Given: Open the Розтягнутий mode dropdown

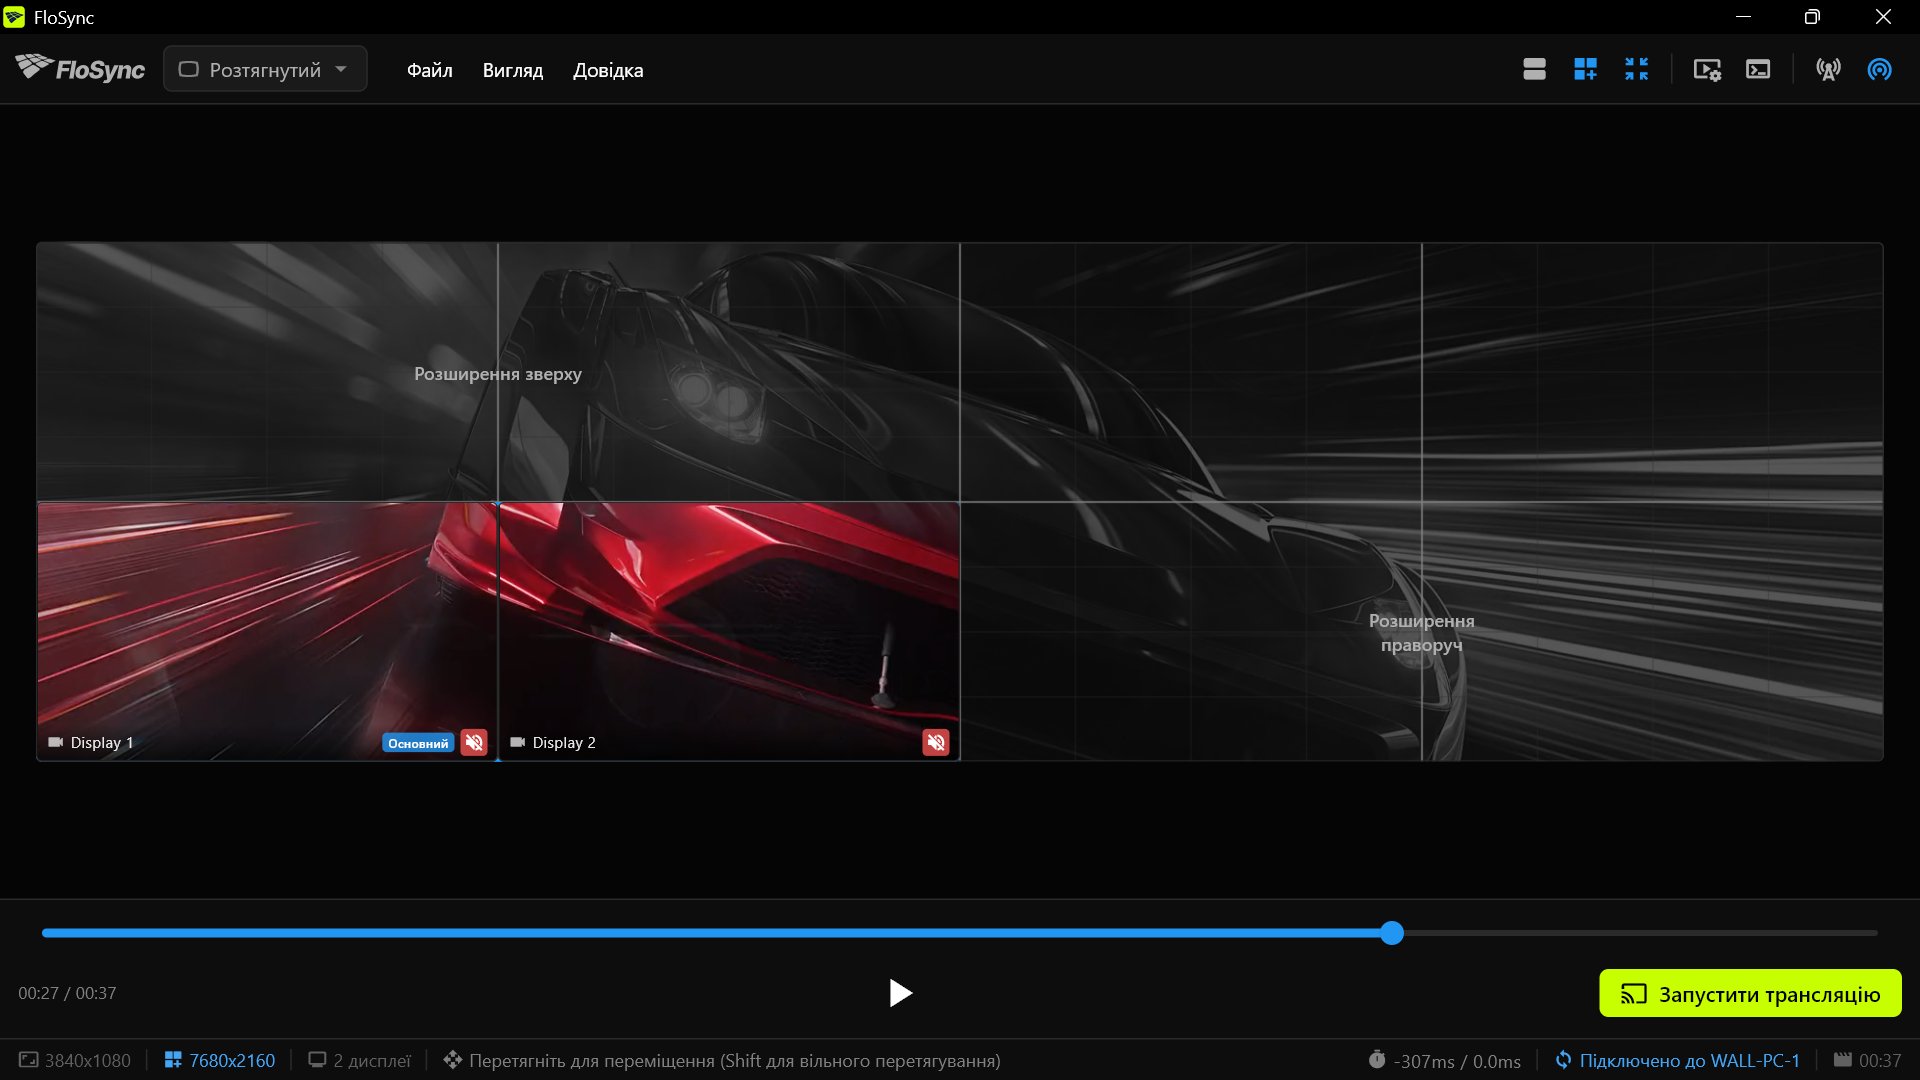Looking at the screenshot, I should 265,69.
